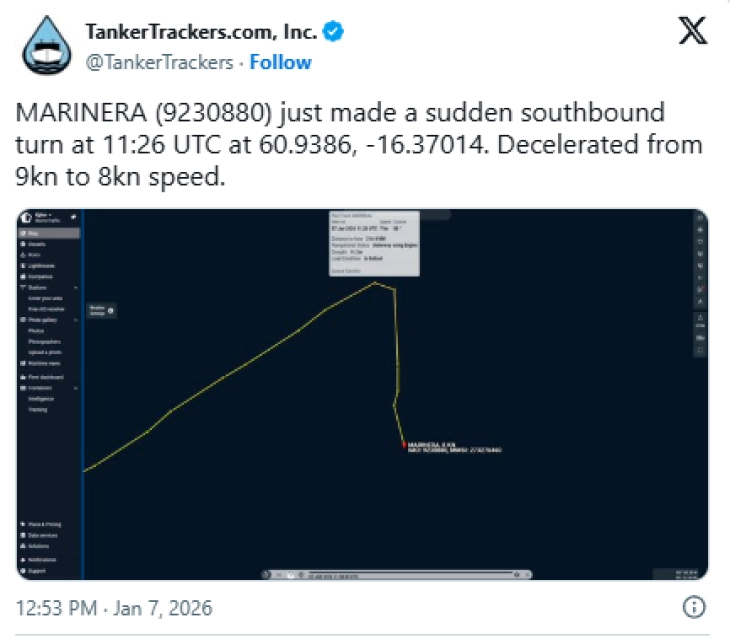Viewport: 730px width, 639px height.
Task: Open the X logo link
Action: click(x=692, y=34)
